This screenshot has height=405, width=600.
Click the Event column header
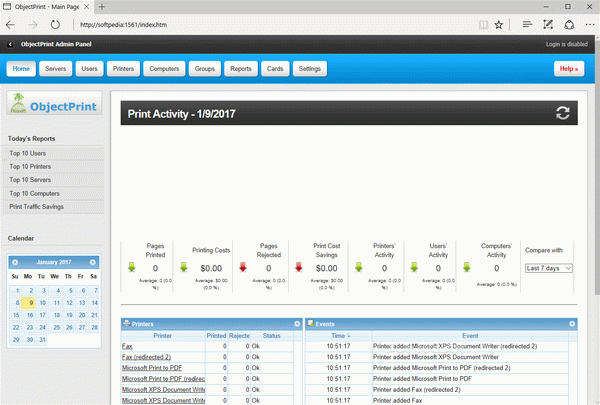470,336
